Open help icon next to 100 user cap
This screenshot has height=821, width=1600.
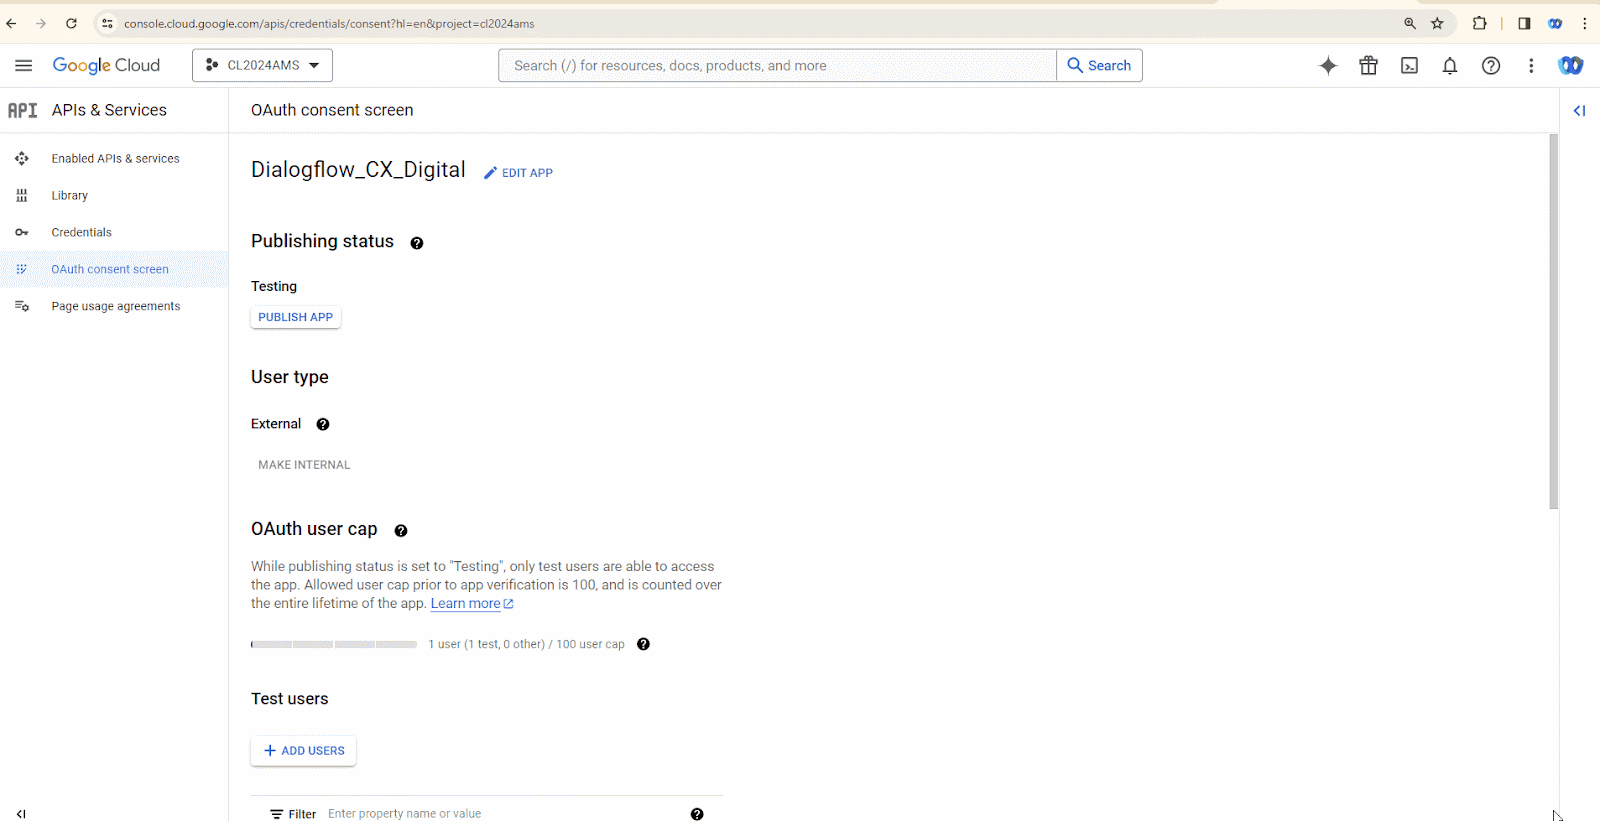643,644
